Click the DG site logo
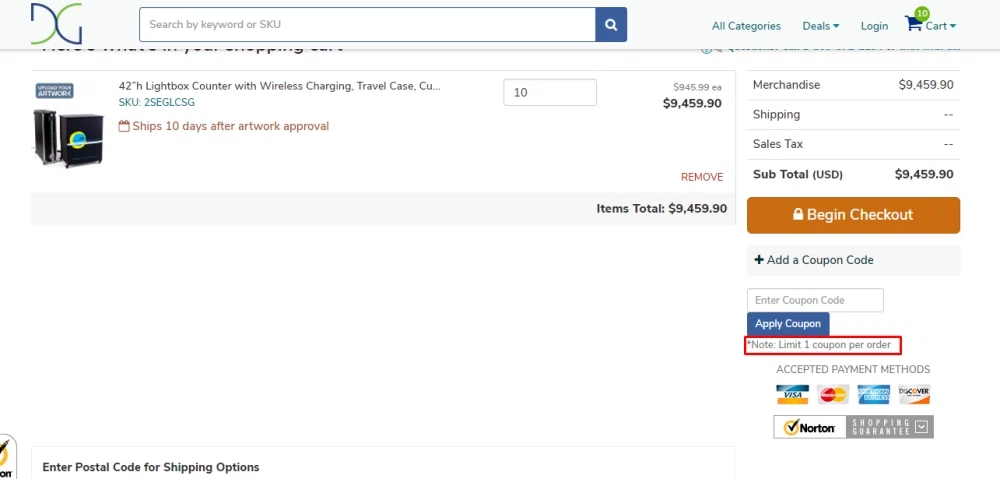This screenshot has width=1000, height=479. [57, 24]
